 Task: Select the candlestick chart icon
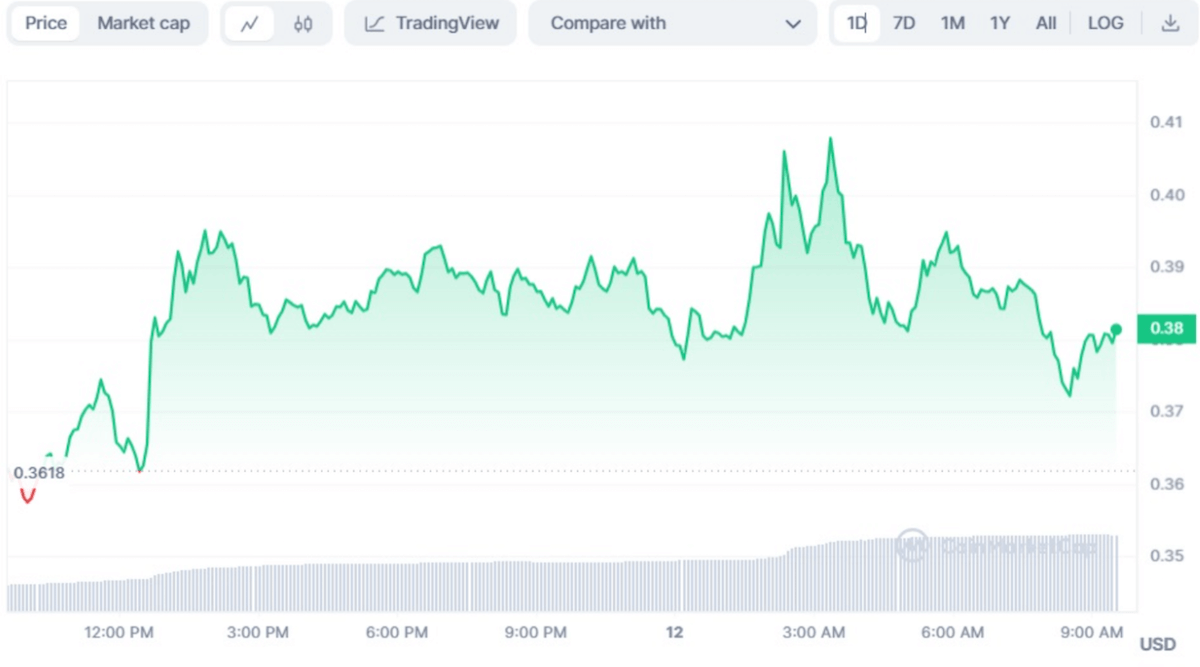pyautogui.click(x=303, y=23)
